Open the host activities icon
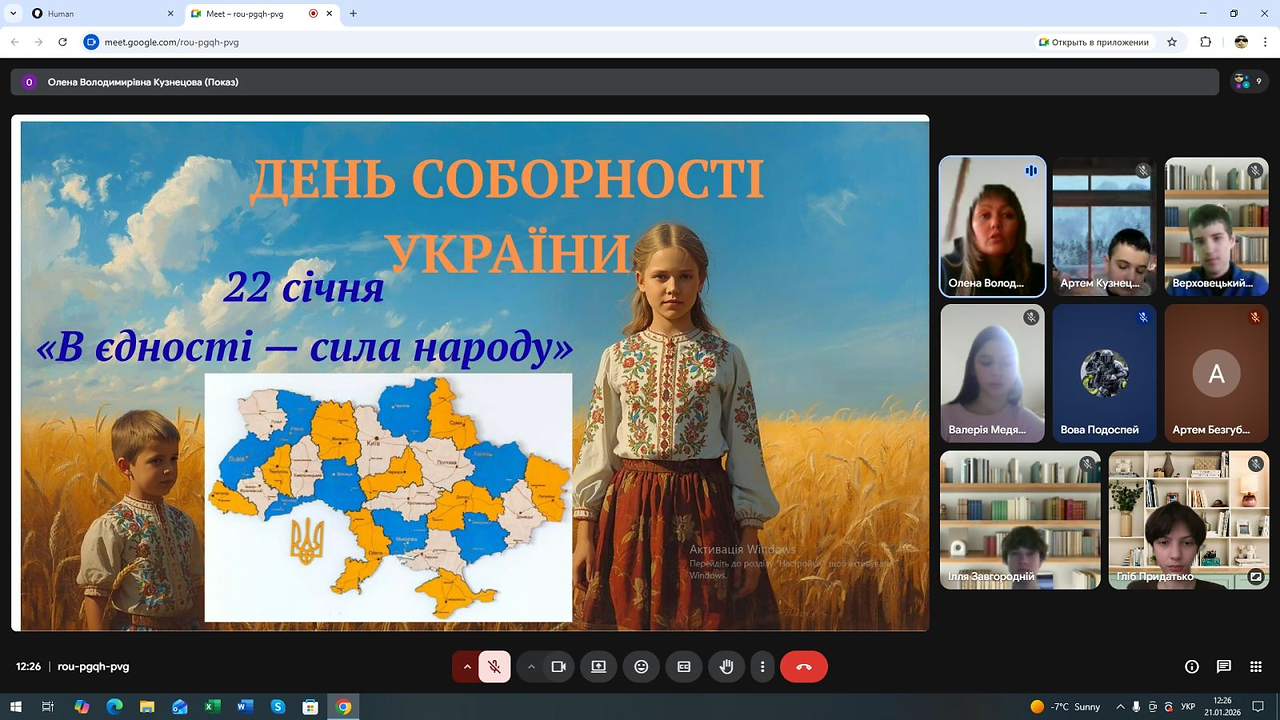The width and height of the screenshot is (1280, 720). tap(1256, 667)
